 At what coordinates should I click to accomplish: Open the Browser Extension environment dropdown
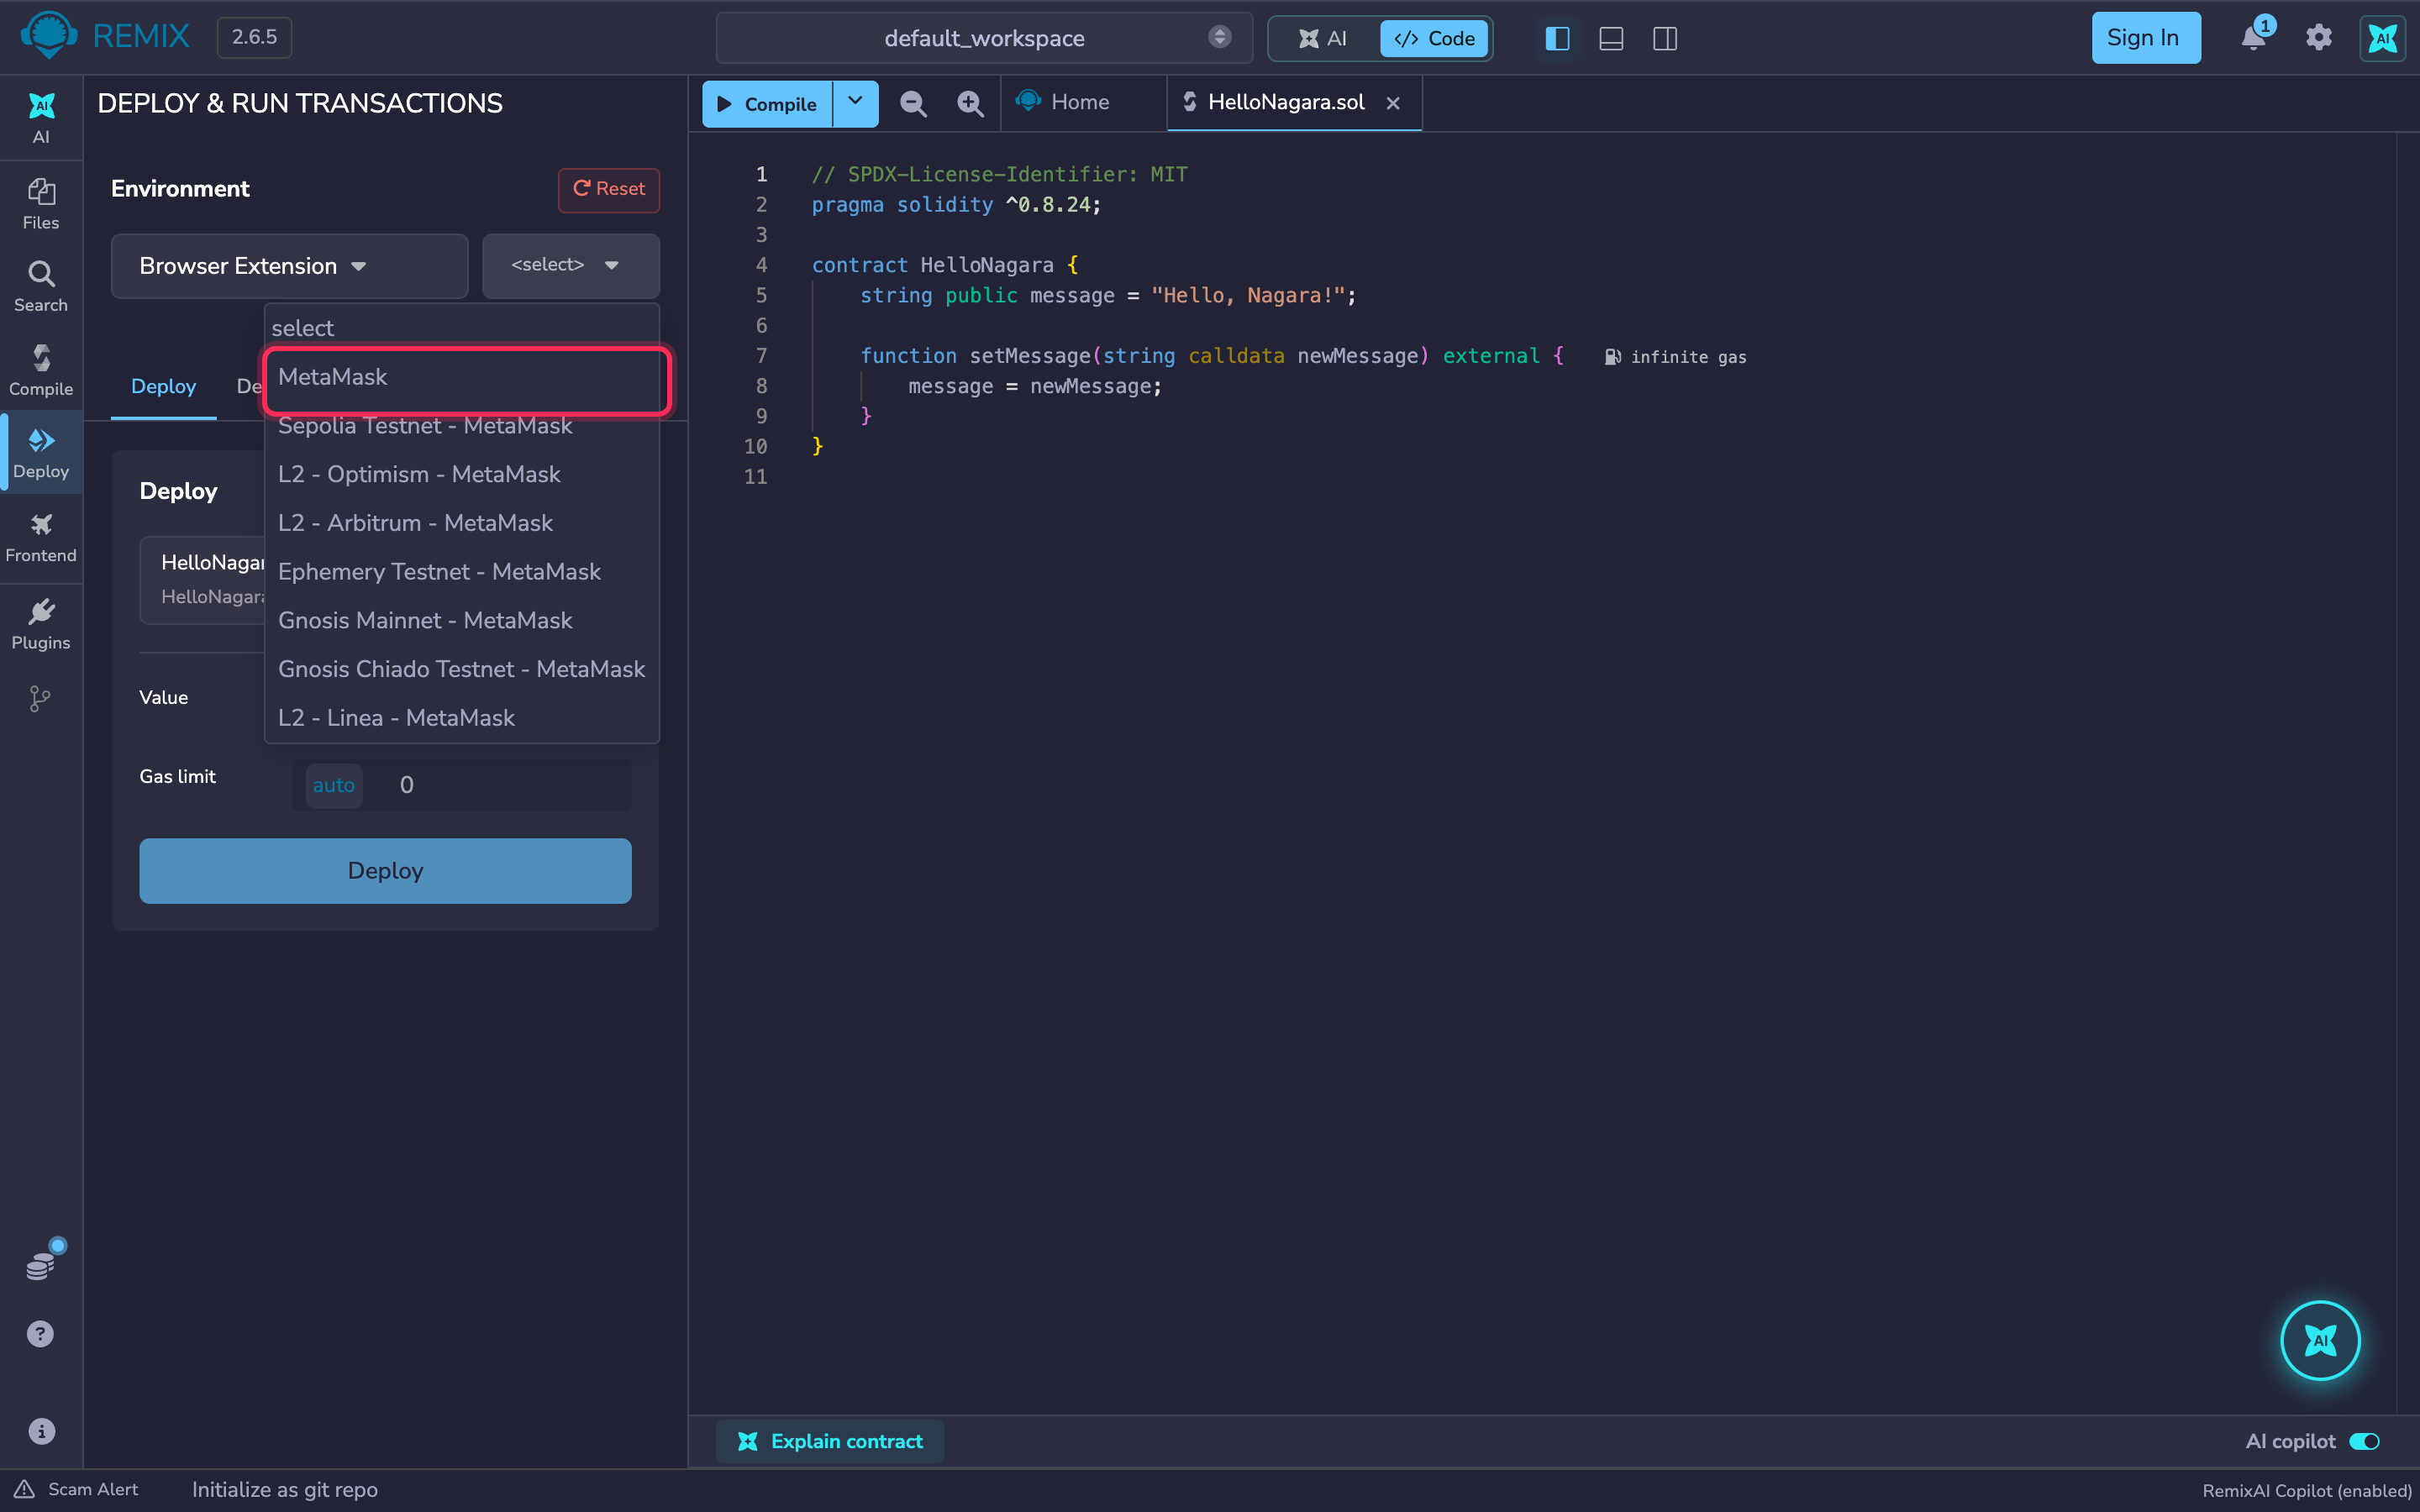click(x=289, y=266)
